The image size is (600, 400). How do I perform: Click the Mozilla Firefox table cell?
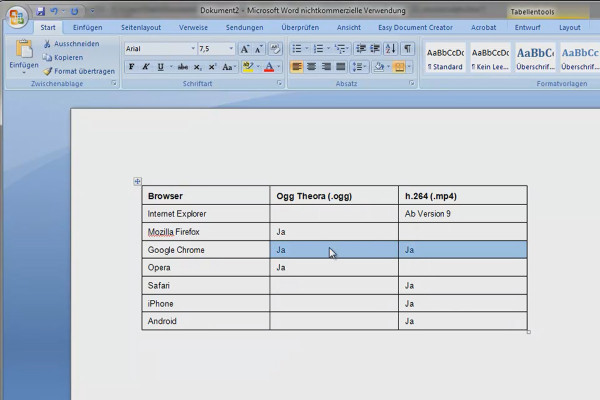point(206,232)
